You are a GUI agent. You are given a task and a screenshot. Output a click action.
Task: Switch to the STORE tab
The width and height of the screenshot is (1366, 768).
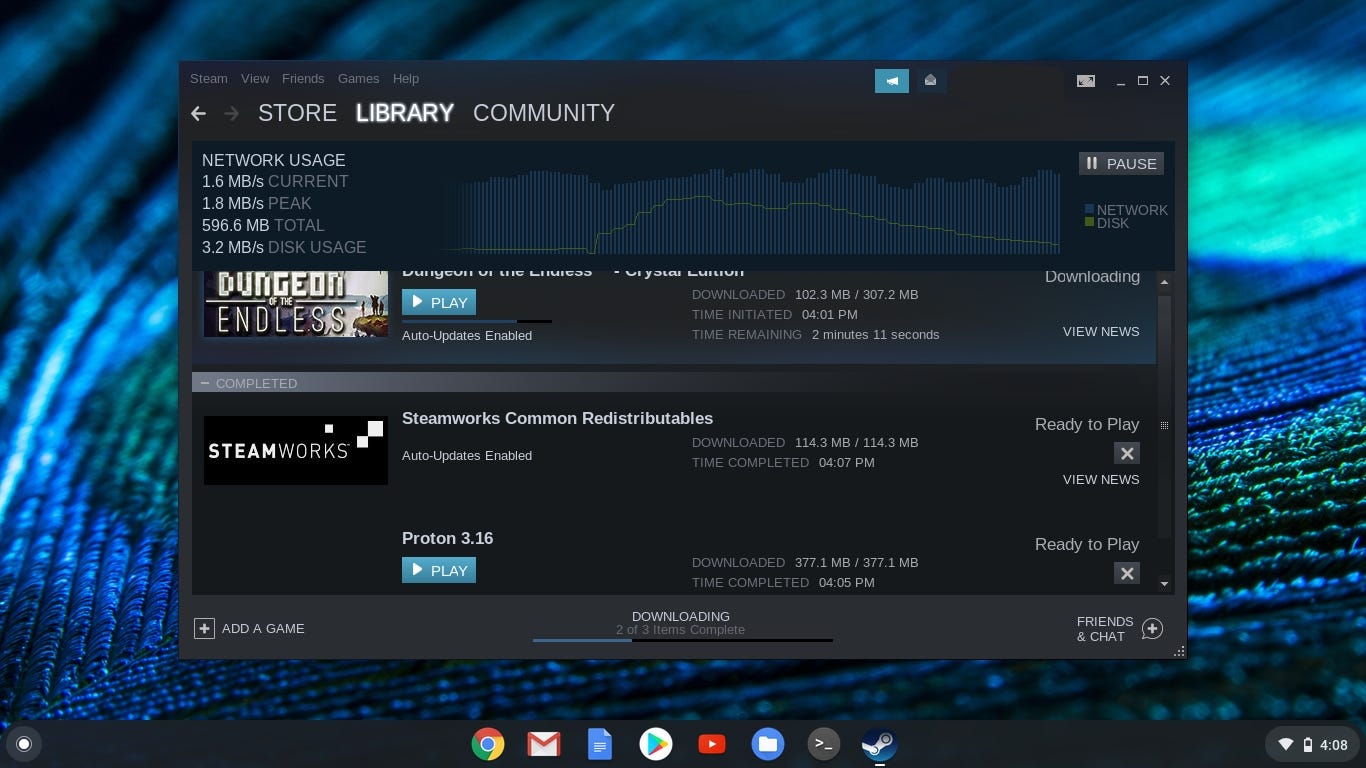pyautogui.click(x=297, y=113)
